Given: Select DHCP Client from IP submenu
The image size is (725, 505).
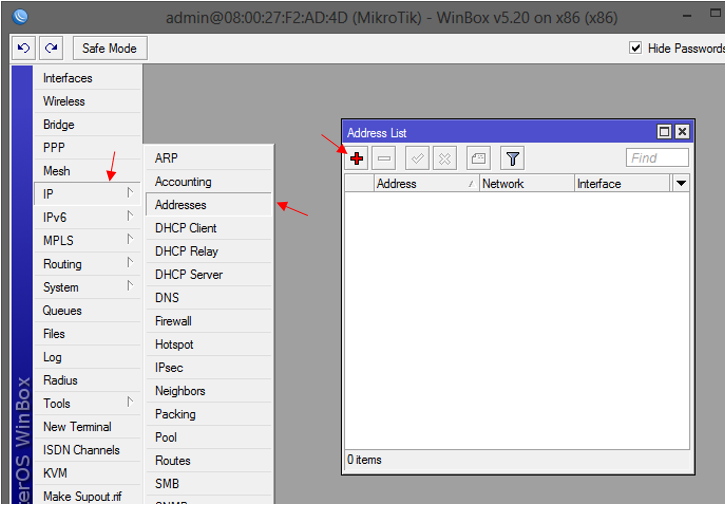Looking at the screenshot, I should [209, 228].
